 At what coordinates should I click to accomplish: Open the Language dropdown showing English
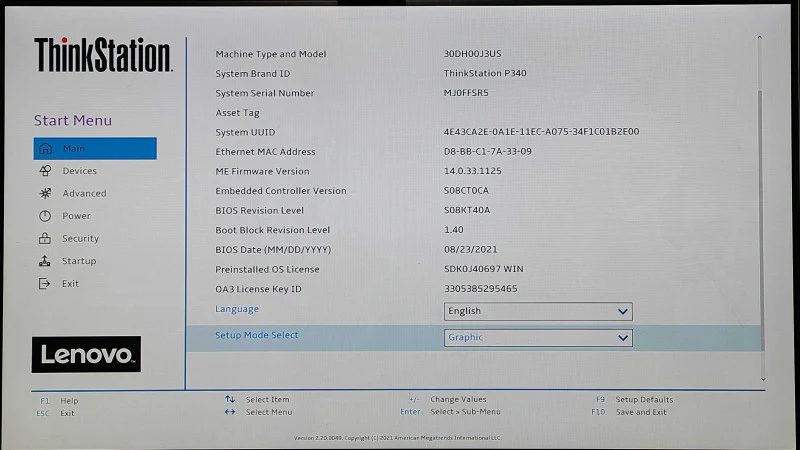click(538, 311)
